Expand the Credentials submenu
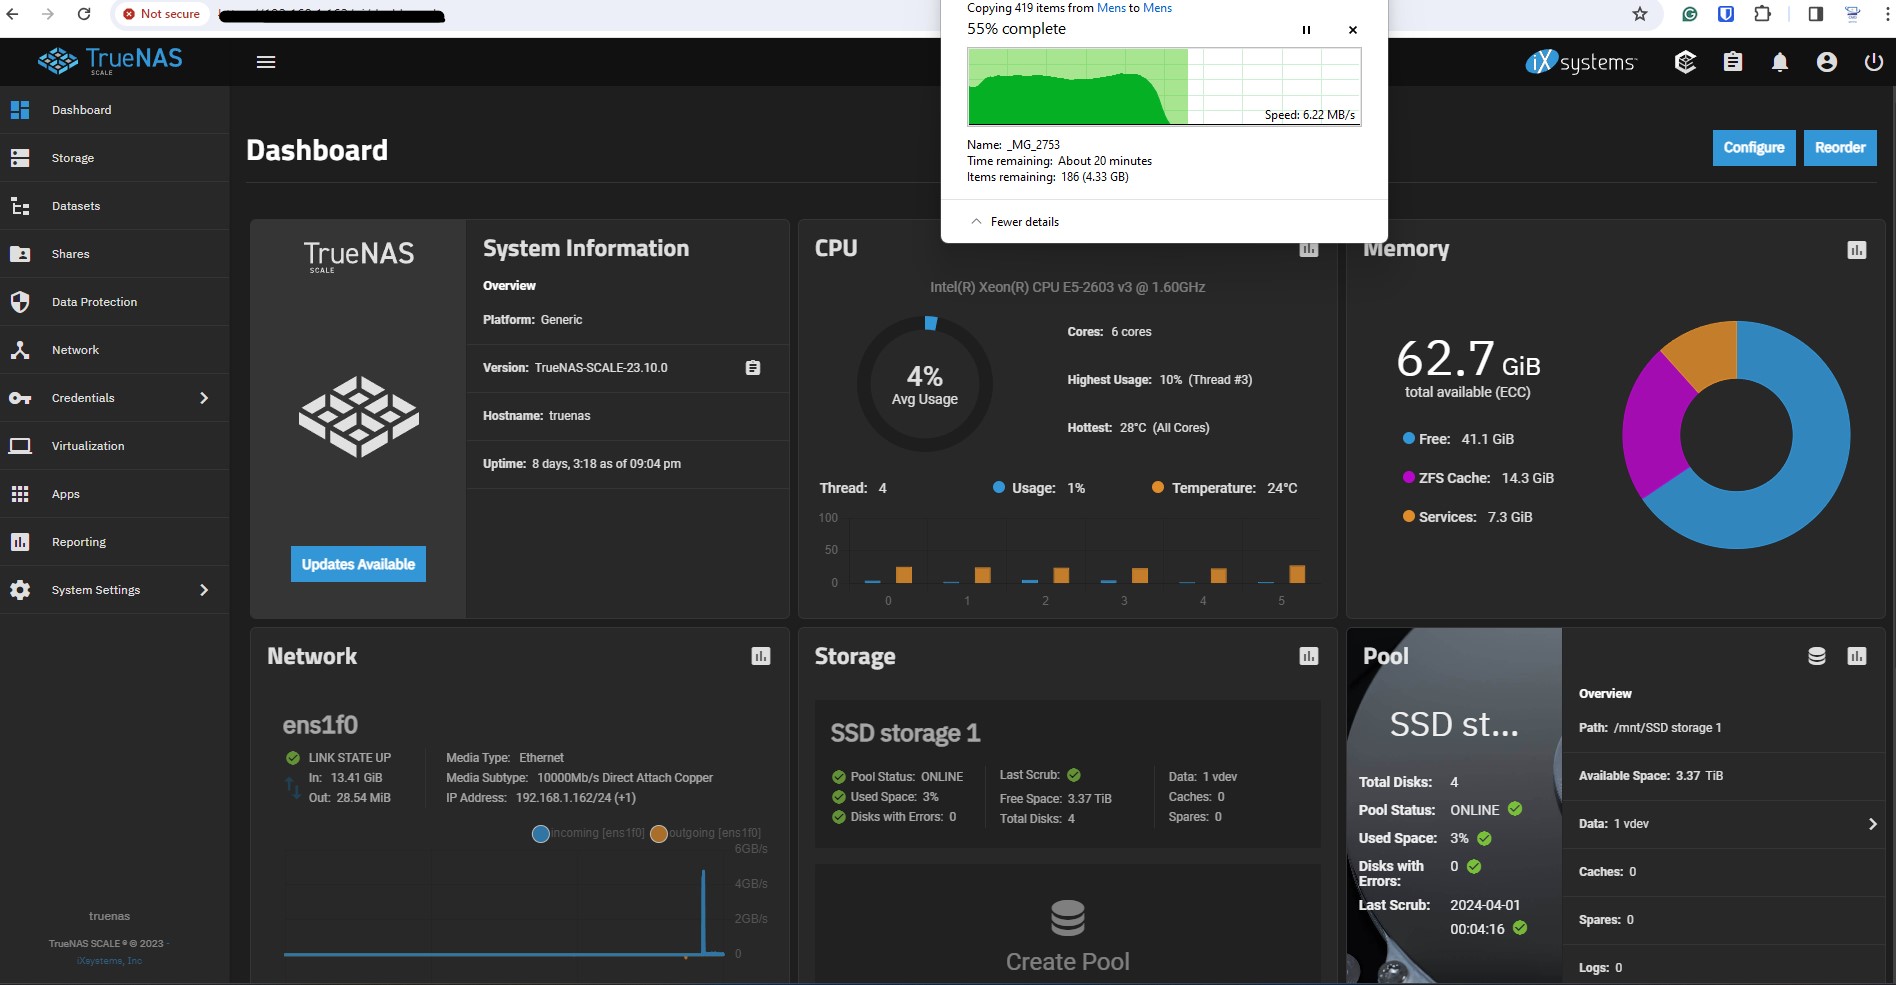Screen dimensions: 1896x985 204,398
